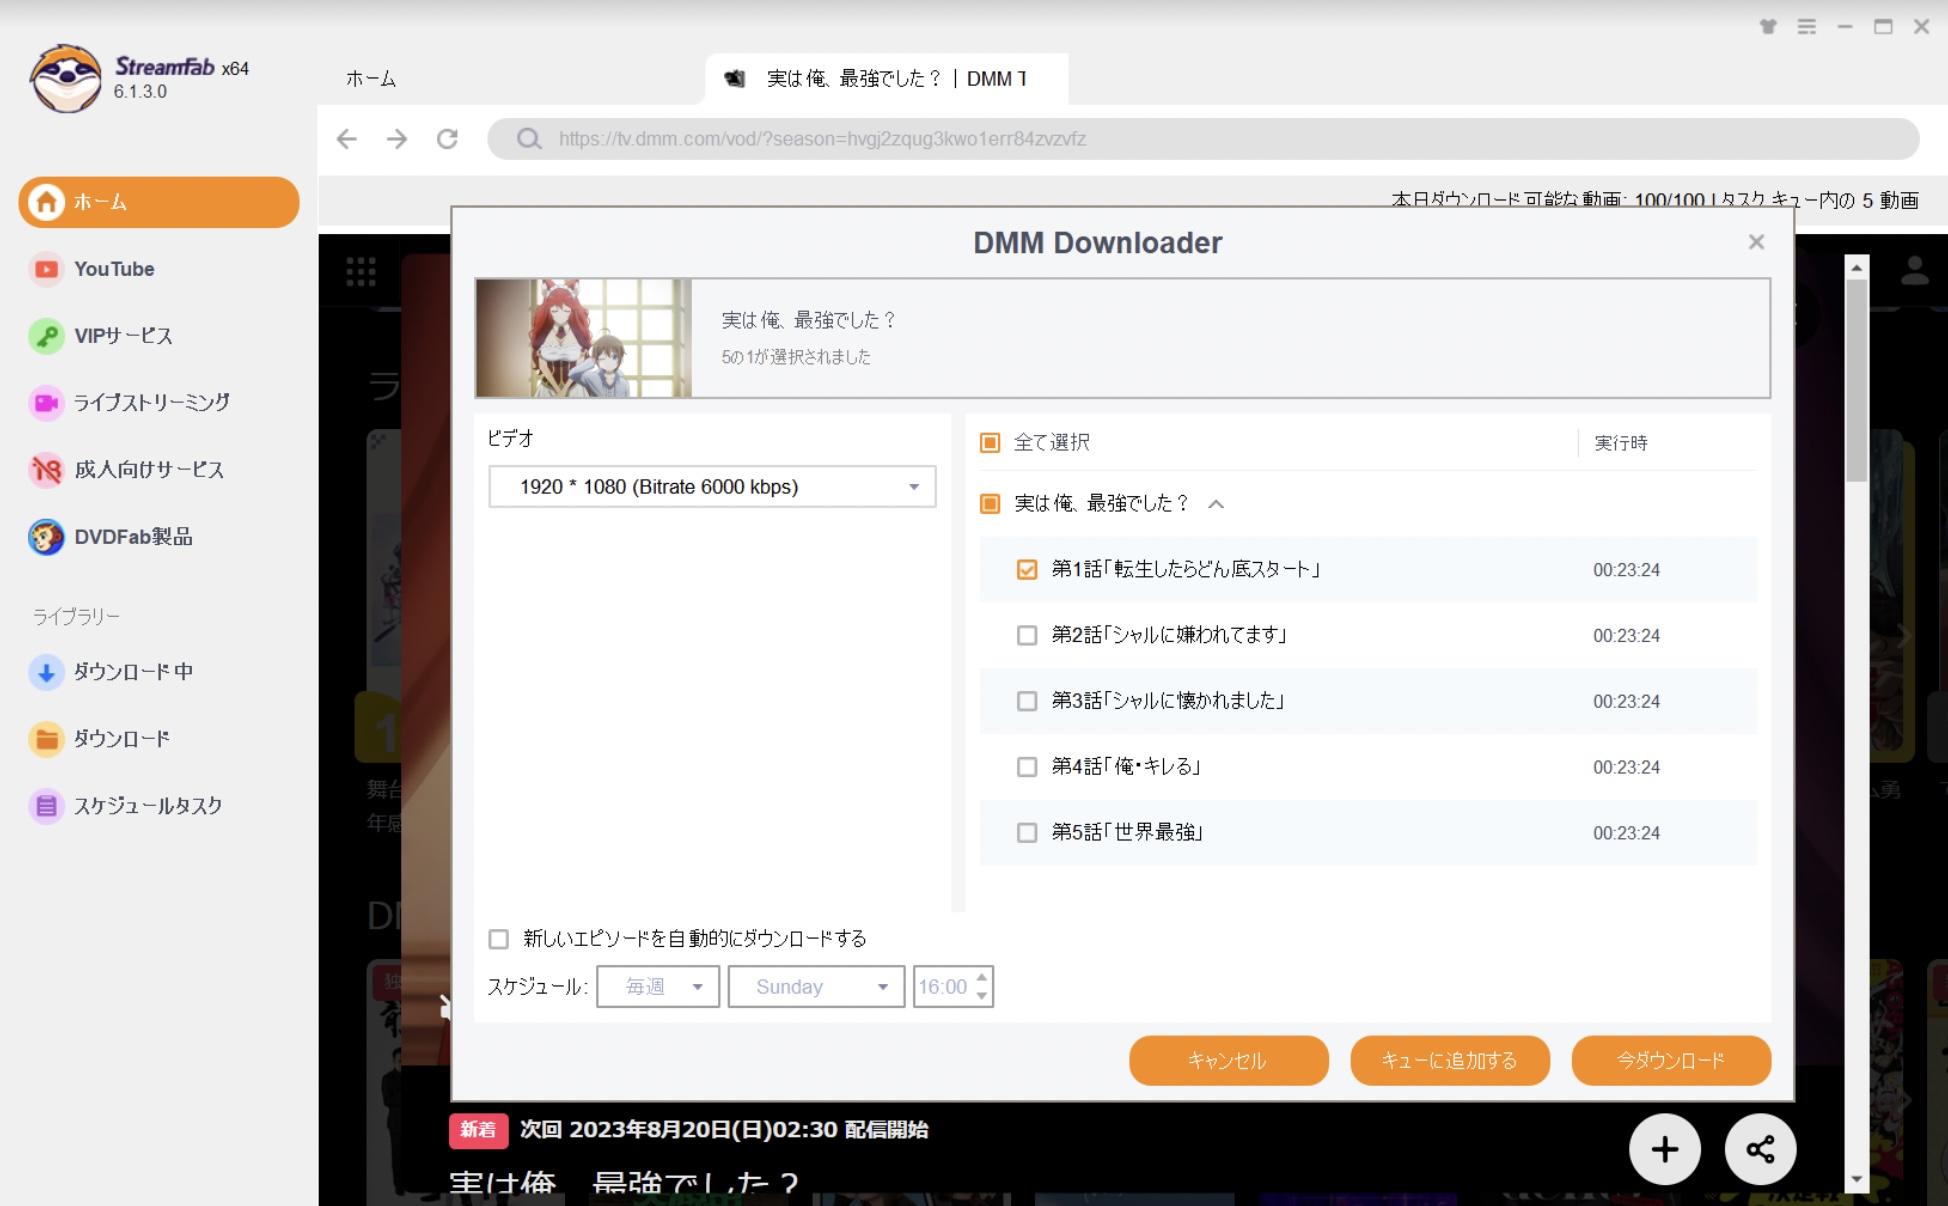The width and height of the screenshot is (1948, 1206).
Task: Open DVDFab products icon
Action: 46,537
